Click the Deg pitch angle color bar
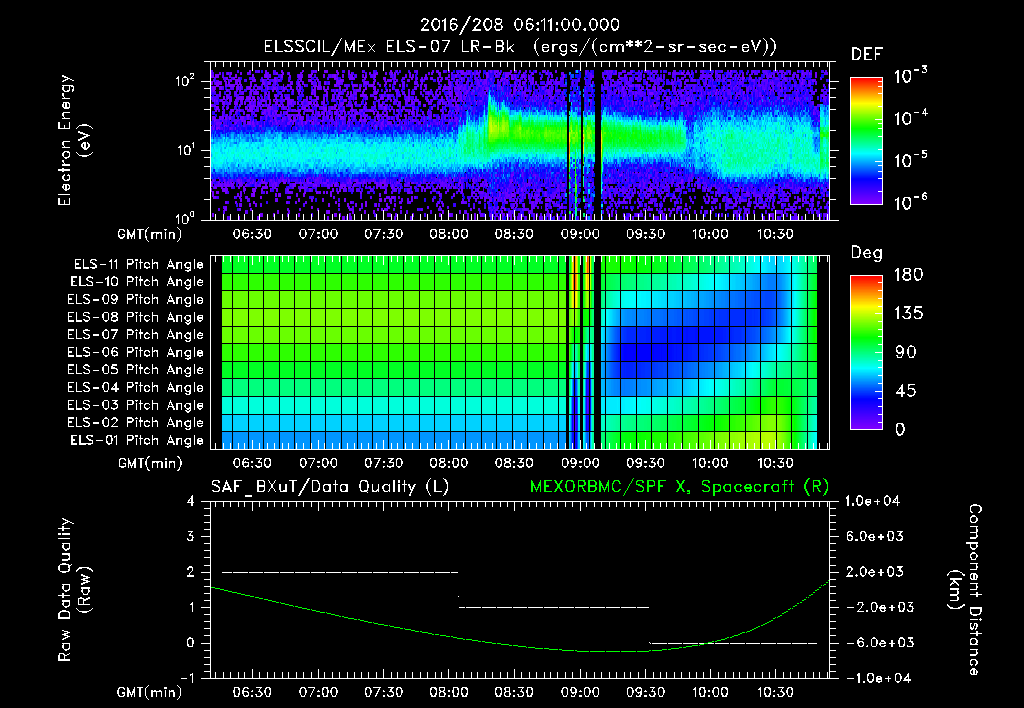The width and height of the screenshot is (1024, 708). [866, 352]
